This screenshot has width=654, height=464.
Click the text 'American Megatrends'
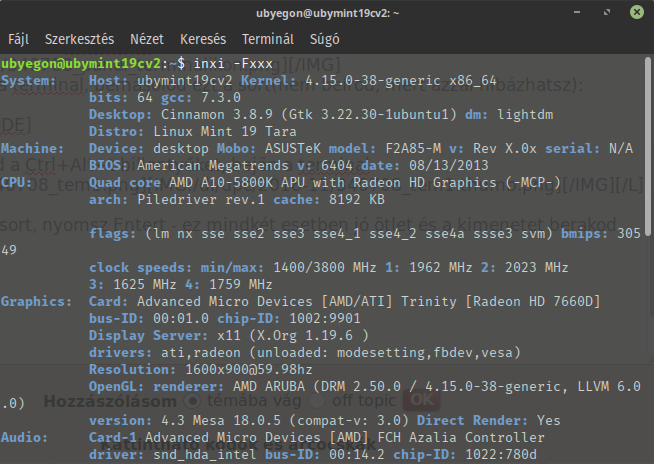pos(213,166)
